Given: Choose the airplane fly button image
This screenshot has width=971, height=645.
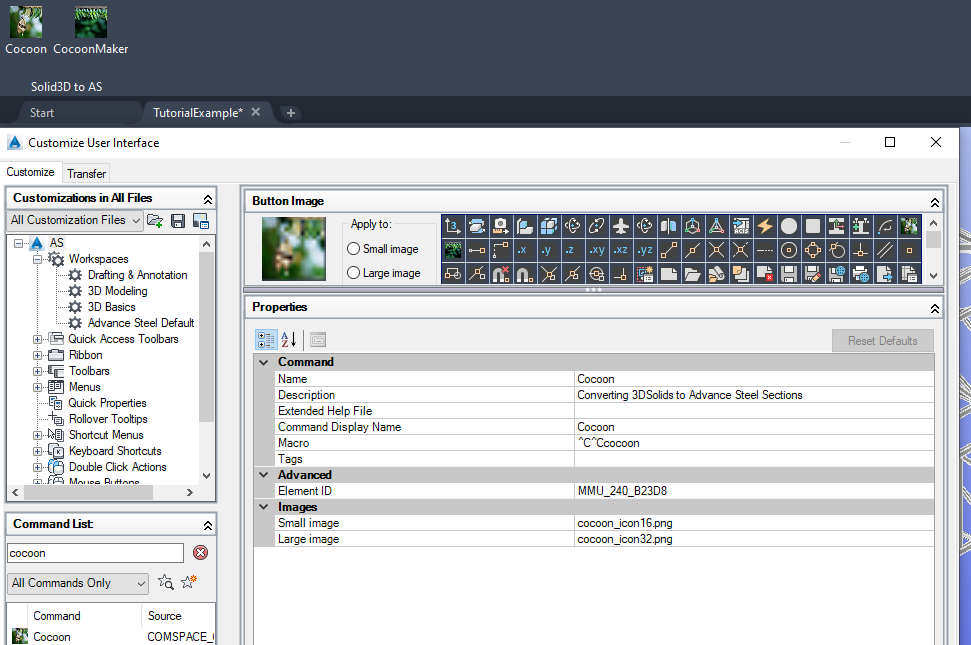Looking at the screenshot, I should tap(620, 226).
